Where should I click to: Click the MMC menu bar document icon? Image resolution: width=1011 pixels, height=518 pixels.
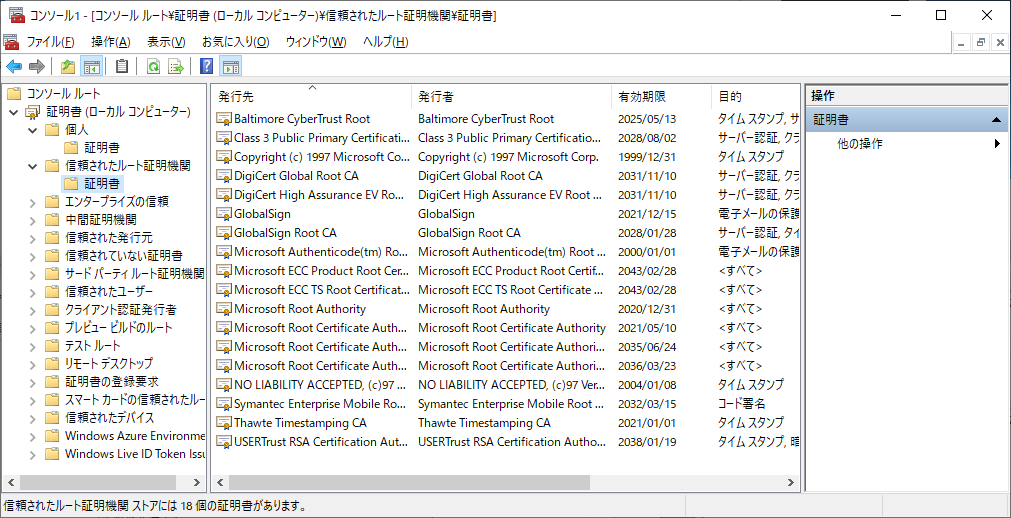pos(12,42)
